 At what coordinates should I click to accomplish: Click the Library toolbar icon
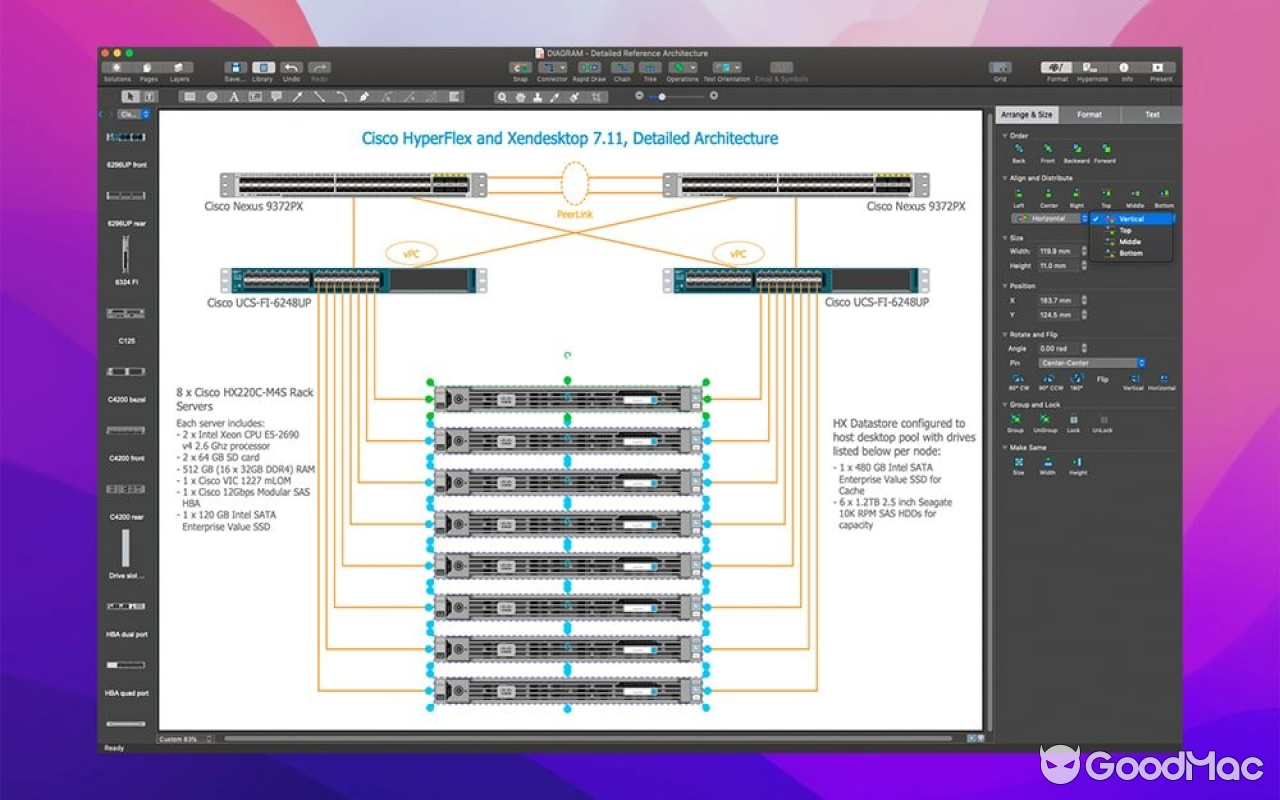click(x=263, y=67)
